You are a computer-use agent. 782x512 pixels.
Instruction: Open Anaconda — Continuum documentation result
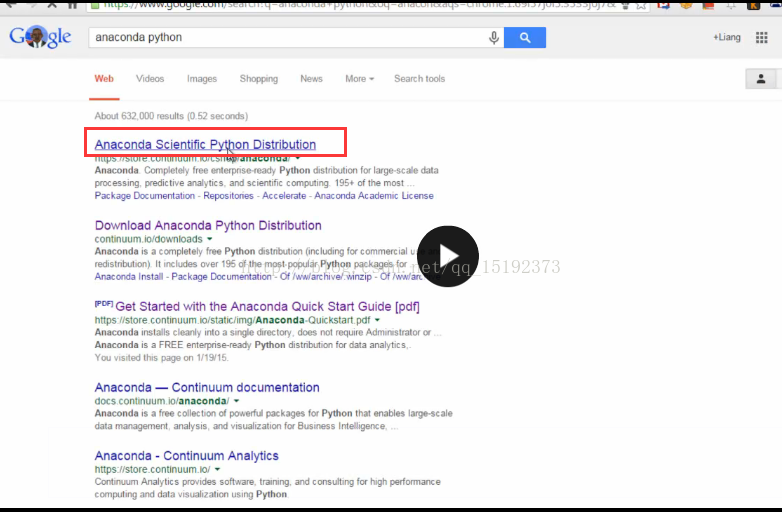click(207, 387)
